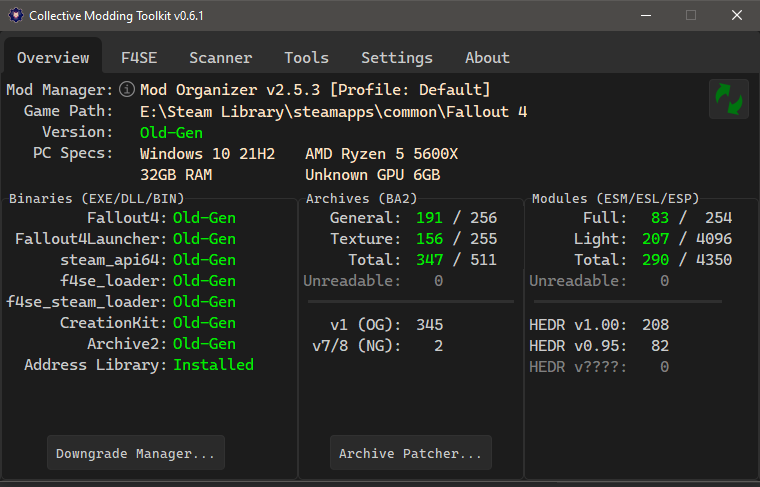Click the Fallout4 binary Old-Gen status
This screenshot has width=760, height=487.
click(x=204, y=218)
